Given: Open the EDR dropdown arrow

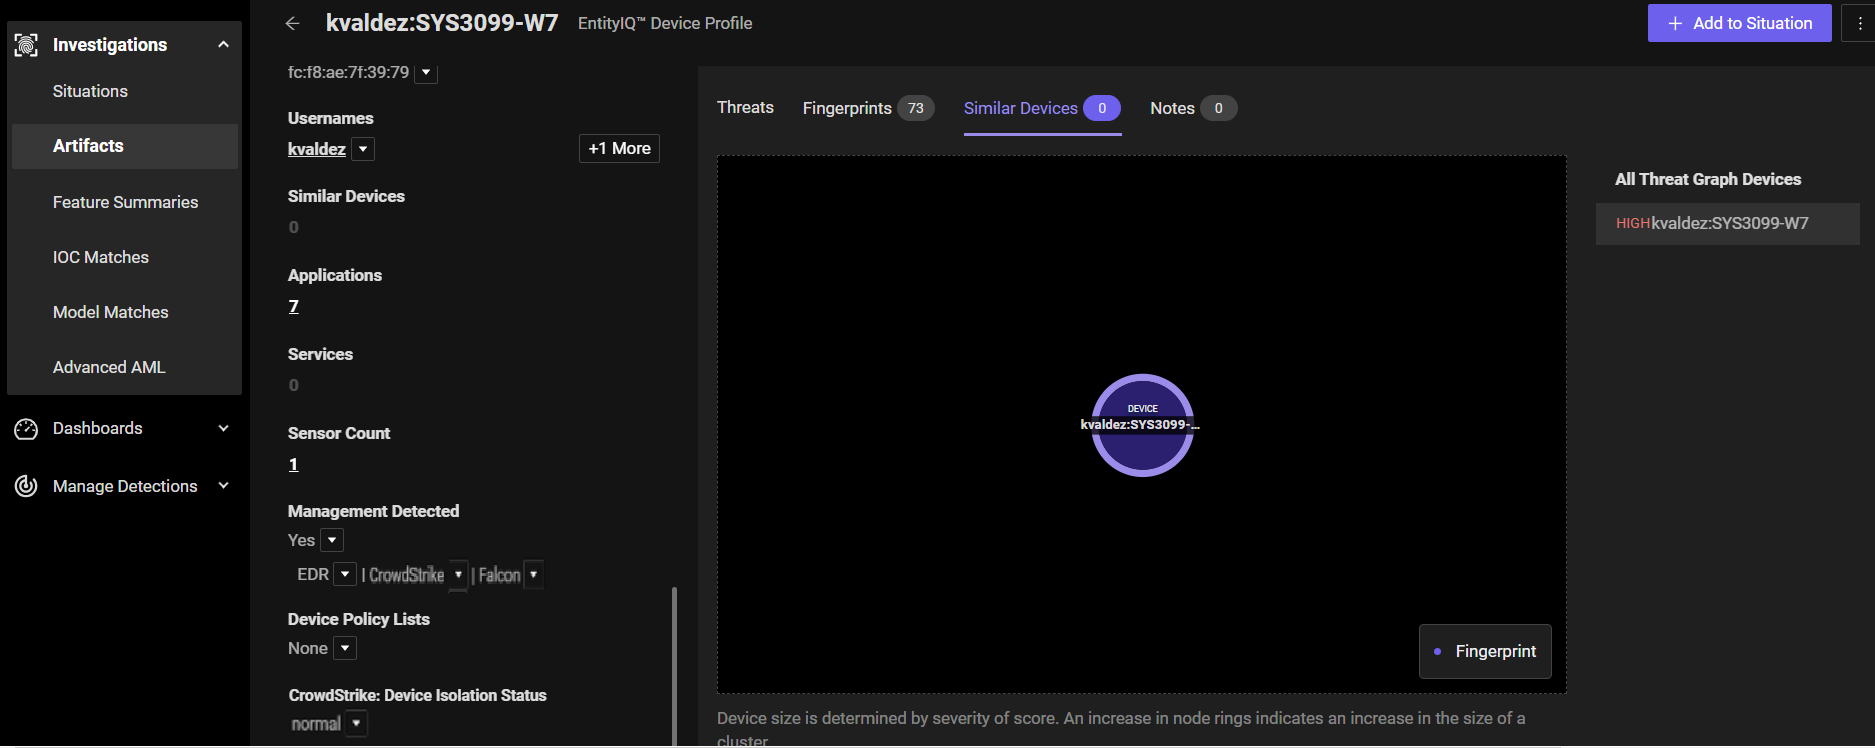Looking at the screenshot, I should click(345, 574).
